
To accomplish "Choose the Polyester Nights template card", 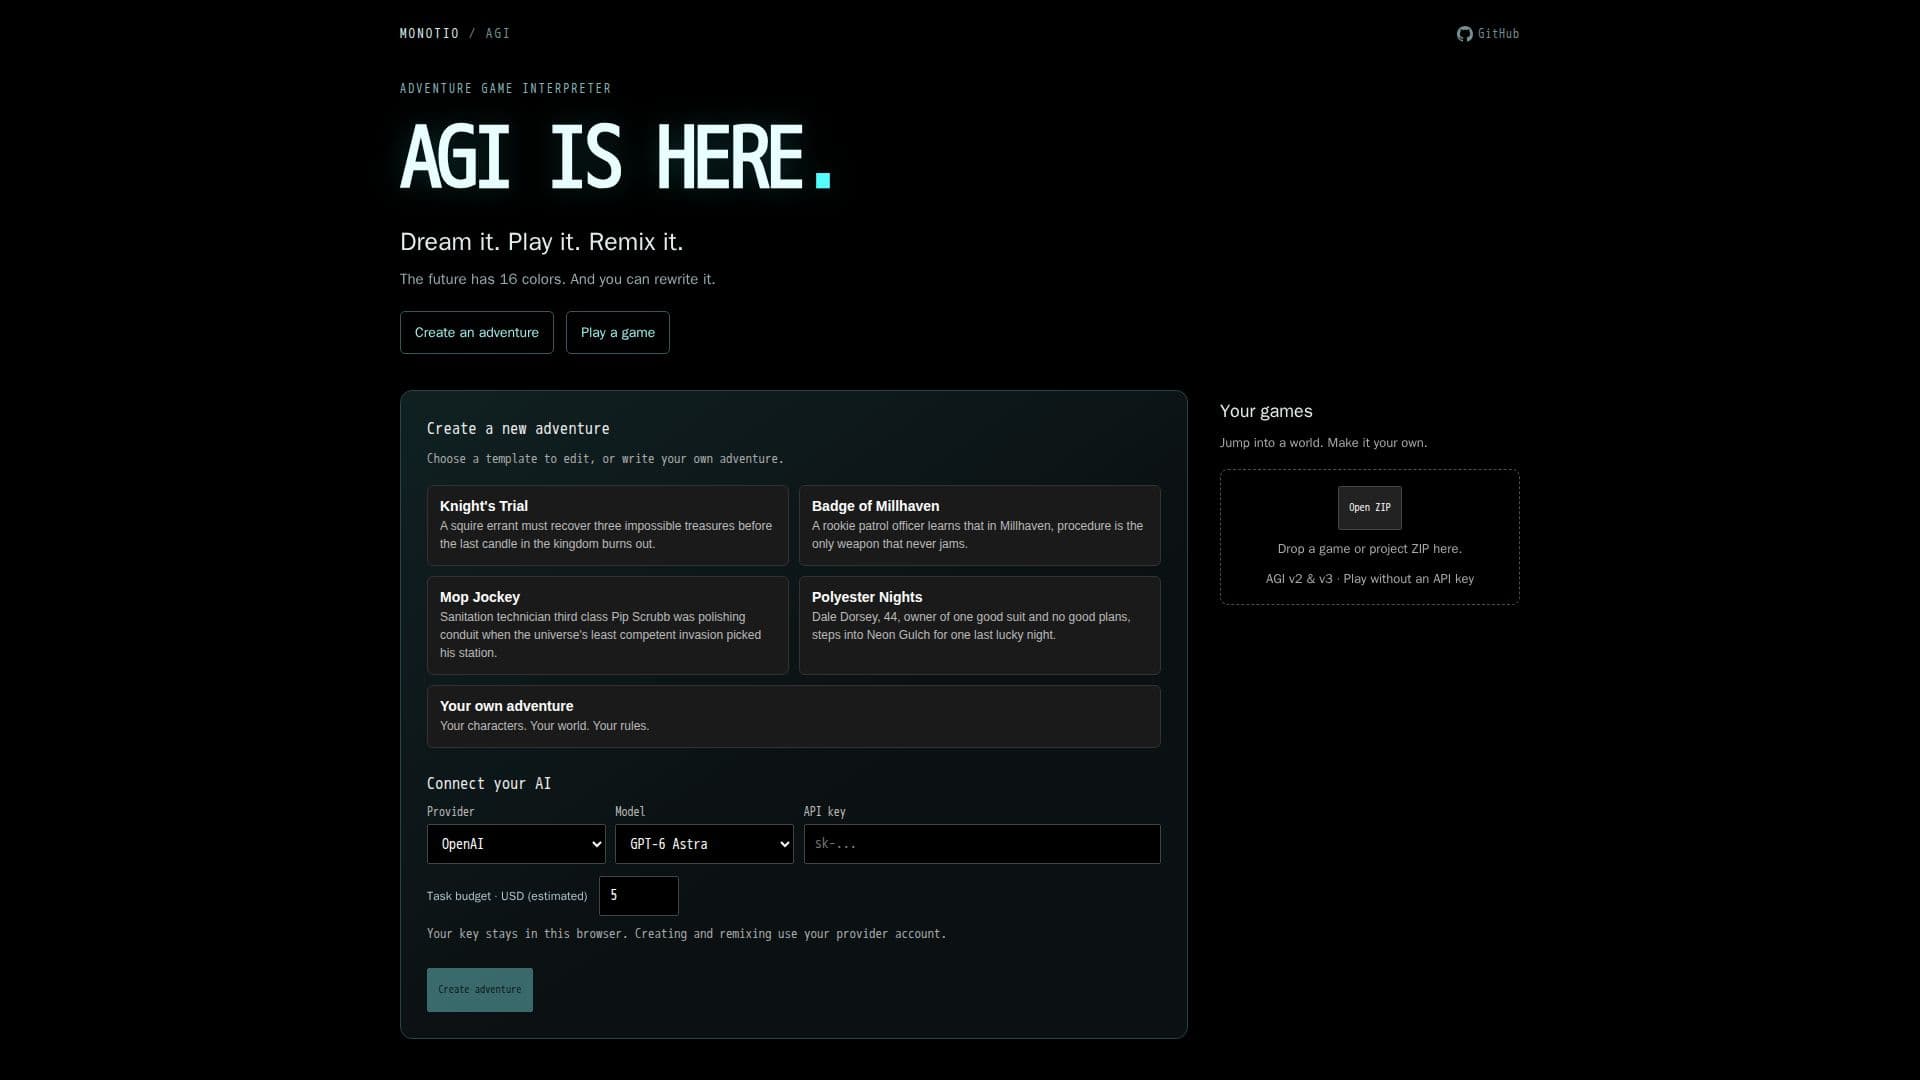I will [x=979, y=625].
